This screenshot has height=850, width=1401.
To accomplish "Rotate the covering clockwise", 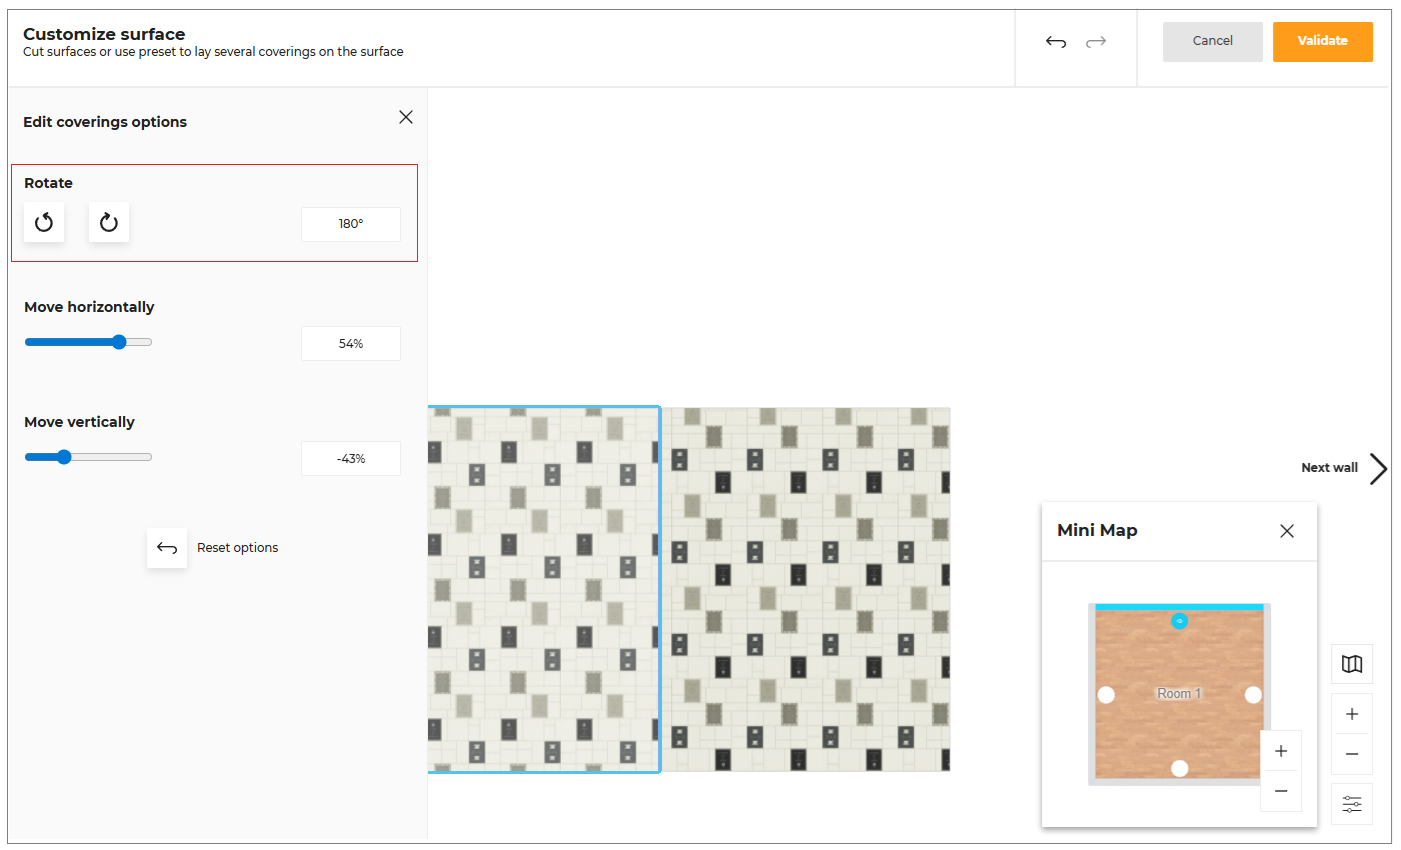I will click(109, 222).
